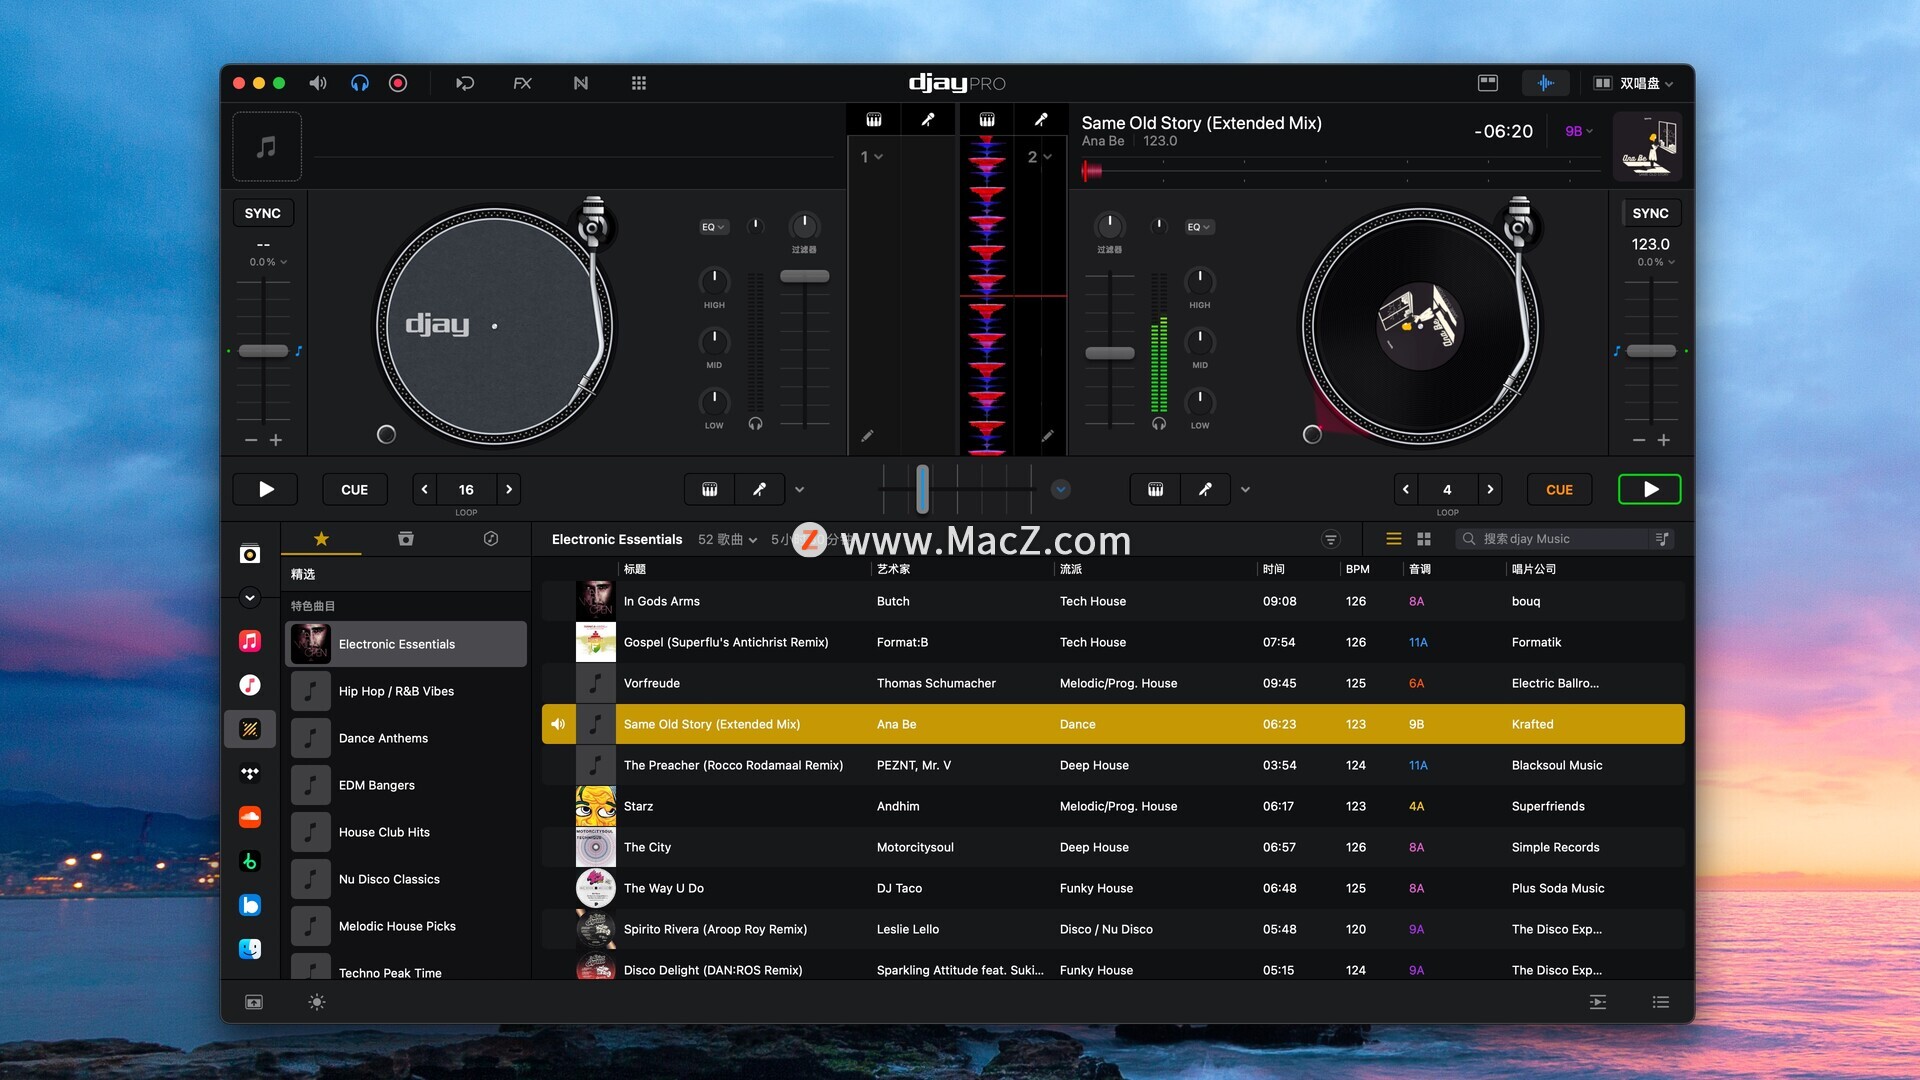
Task: Open left deck EQ dropdown
Action: (713, 227)
